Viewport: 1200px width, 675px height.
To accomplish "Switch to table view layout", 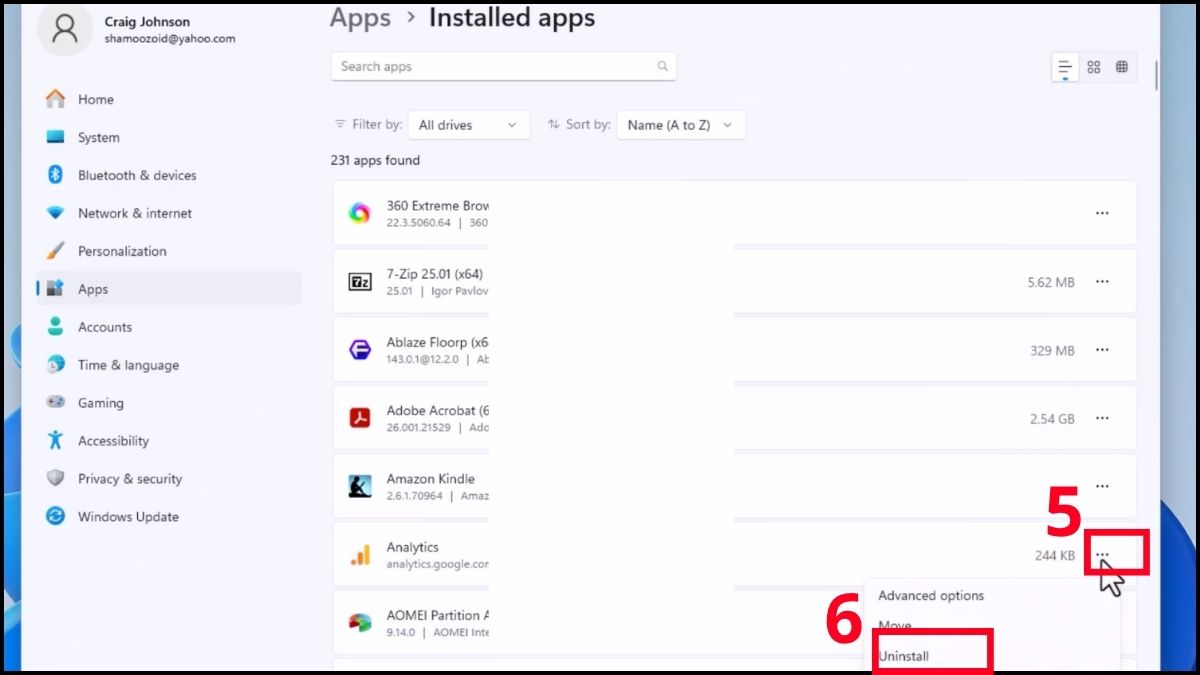I will click(1122, 67).
